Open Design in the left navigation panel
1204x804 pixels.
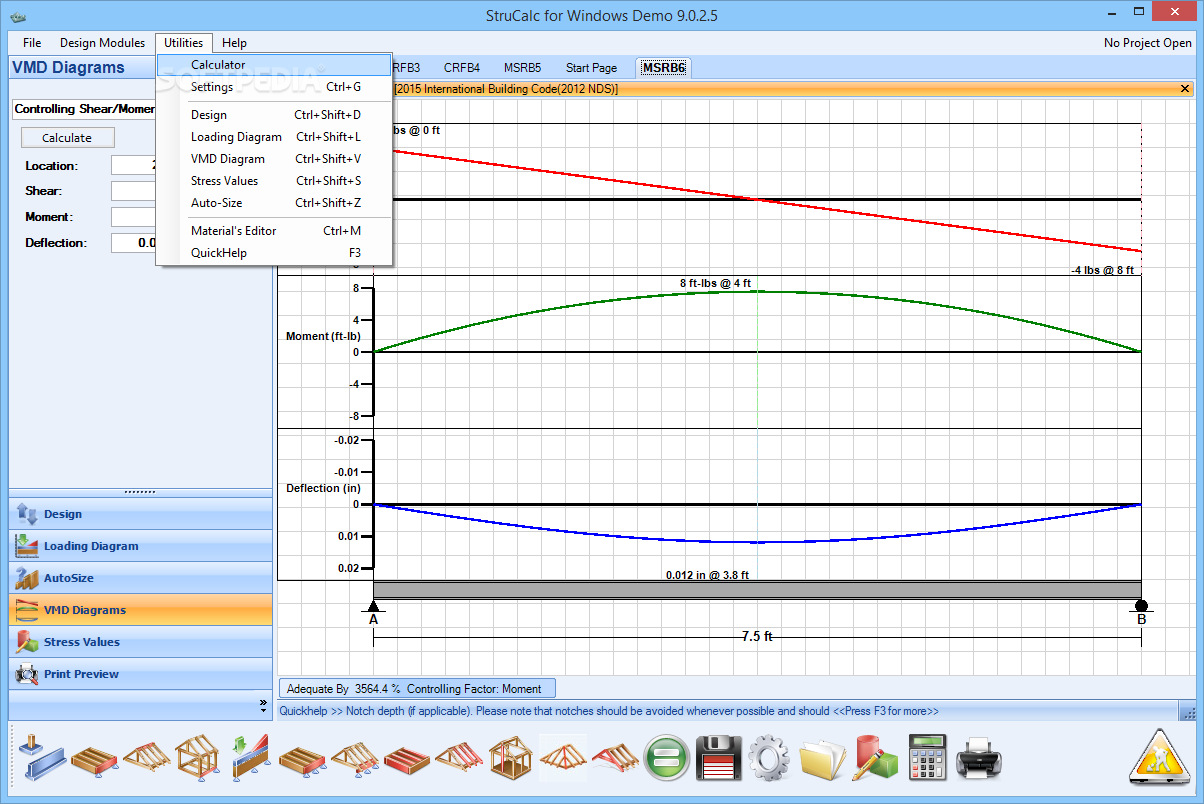(x=140, y=514)
